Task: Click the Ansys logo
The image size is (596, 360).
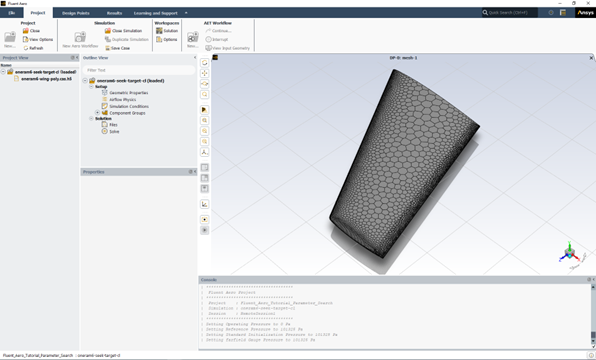Action: [585, 13]
